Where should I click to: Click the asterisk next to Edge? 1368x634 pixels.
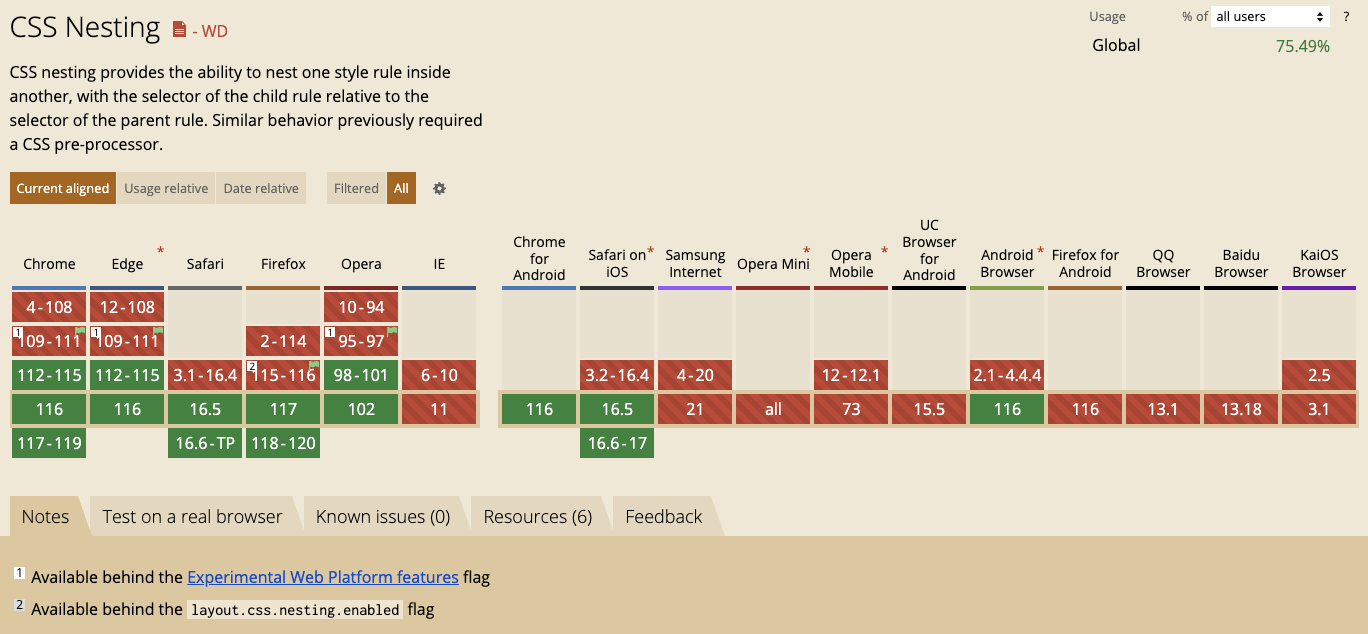pos(160,251)
